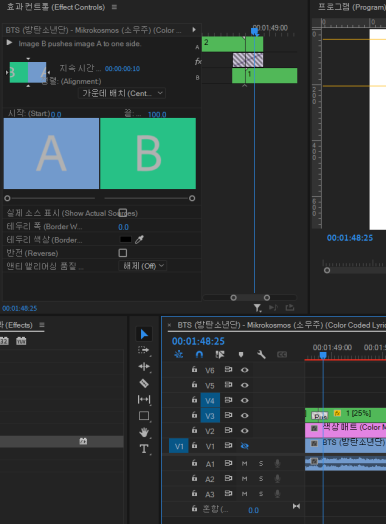Image resolution: width=386 pixels, height=524 pixels.
Task: Click Start value 0.0
Action: (56, 114)
